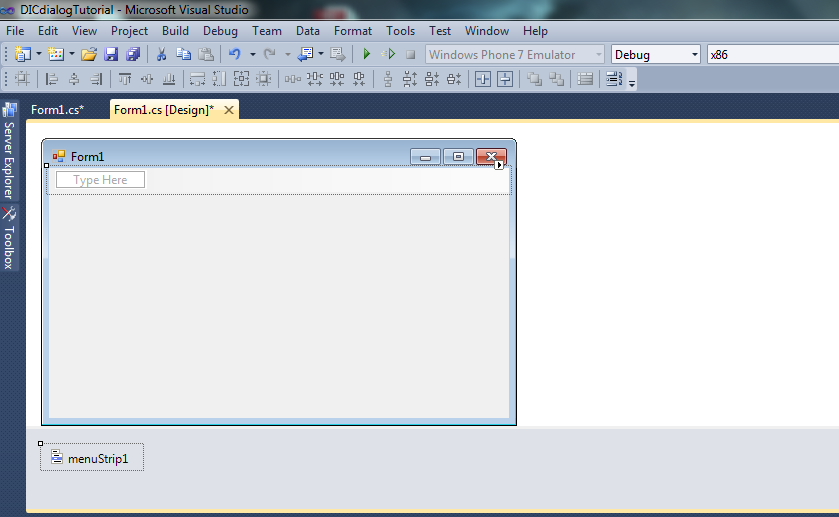This screenshot has height=517, width=839.
Task: Click the Size to Grid icon
Action: coord(263,79)
